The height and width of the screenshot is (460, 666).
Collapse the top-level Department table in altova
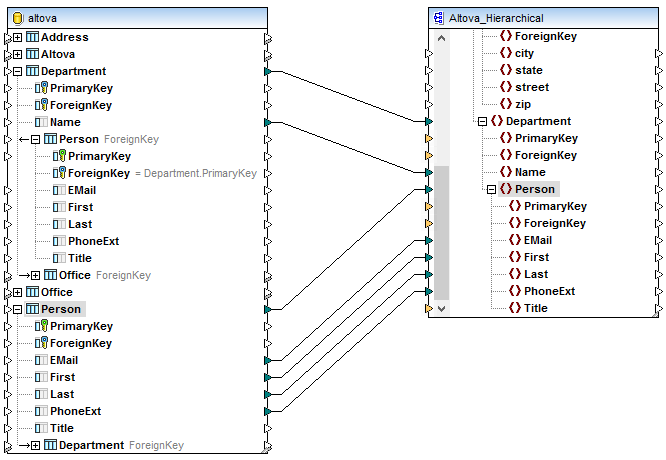click(x=18, y=71)
